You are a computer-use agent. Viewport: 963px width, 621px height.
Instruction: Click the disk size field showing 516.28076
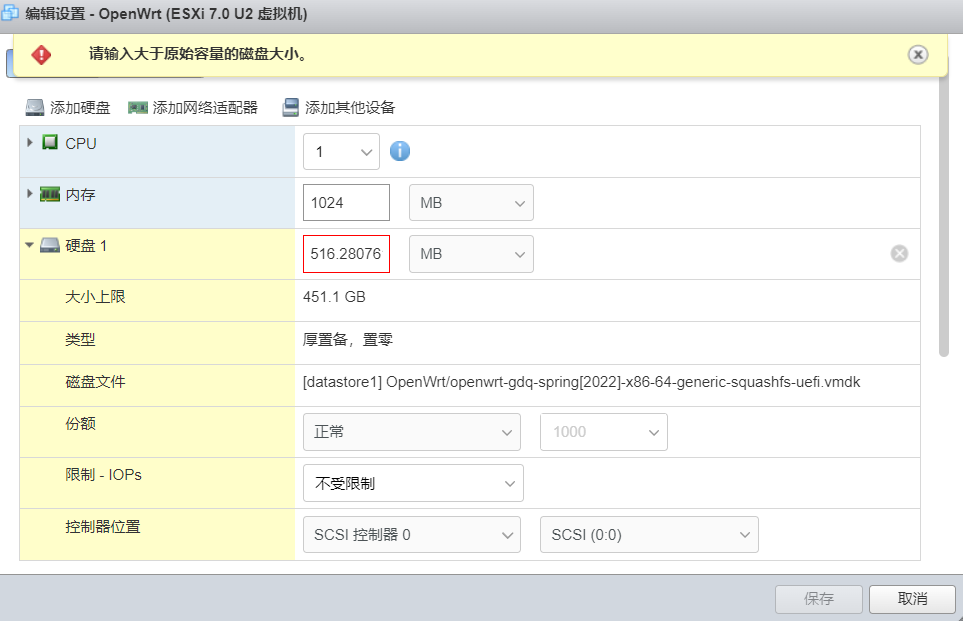tap(346, 254)
